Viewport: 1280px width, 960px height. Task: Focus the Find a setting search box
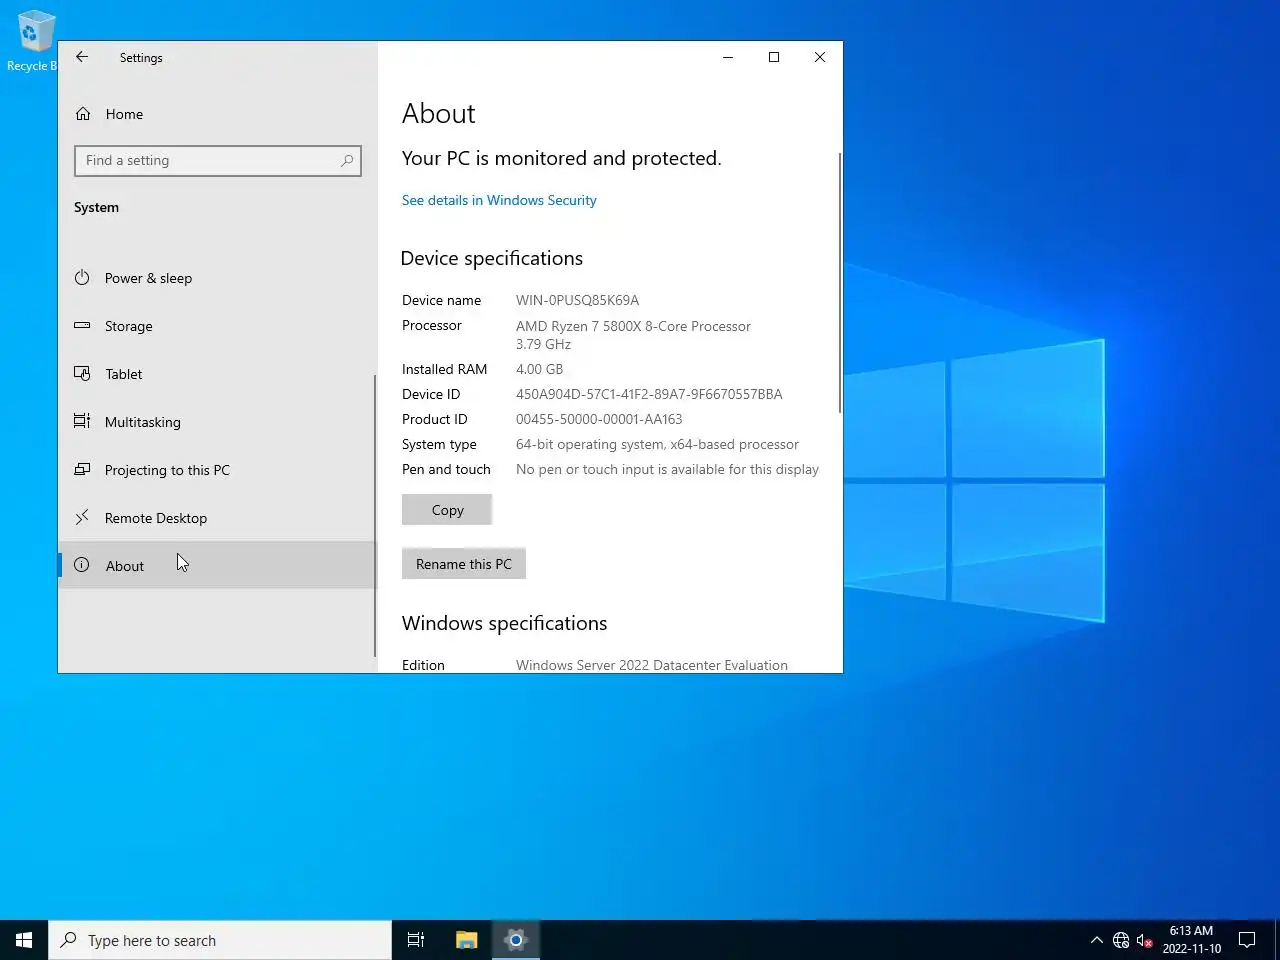[217, 160]
